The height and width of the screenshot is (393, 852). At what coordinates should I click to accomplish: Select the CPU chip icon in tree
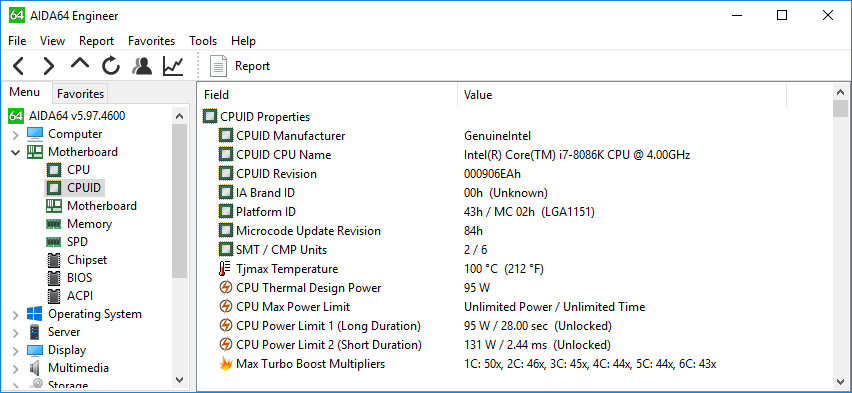click(53, 170)
